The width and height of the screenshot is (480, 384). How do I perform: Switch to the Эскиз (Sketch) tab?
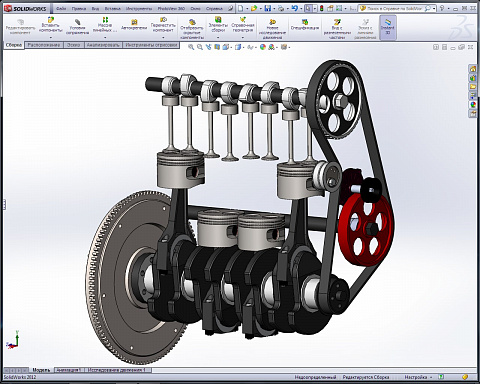point(74,45)
